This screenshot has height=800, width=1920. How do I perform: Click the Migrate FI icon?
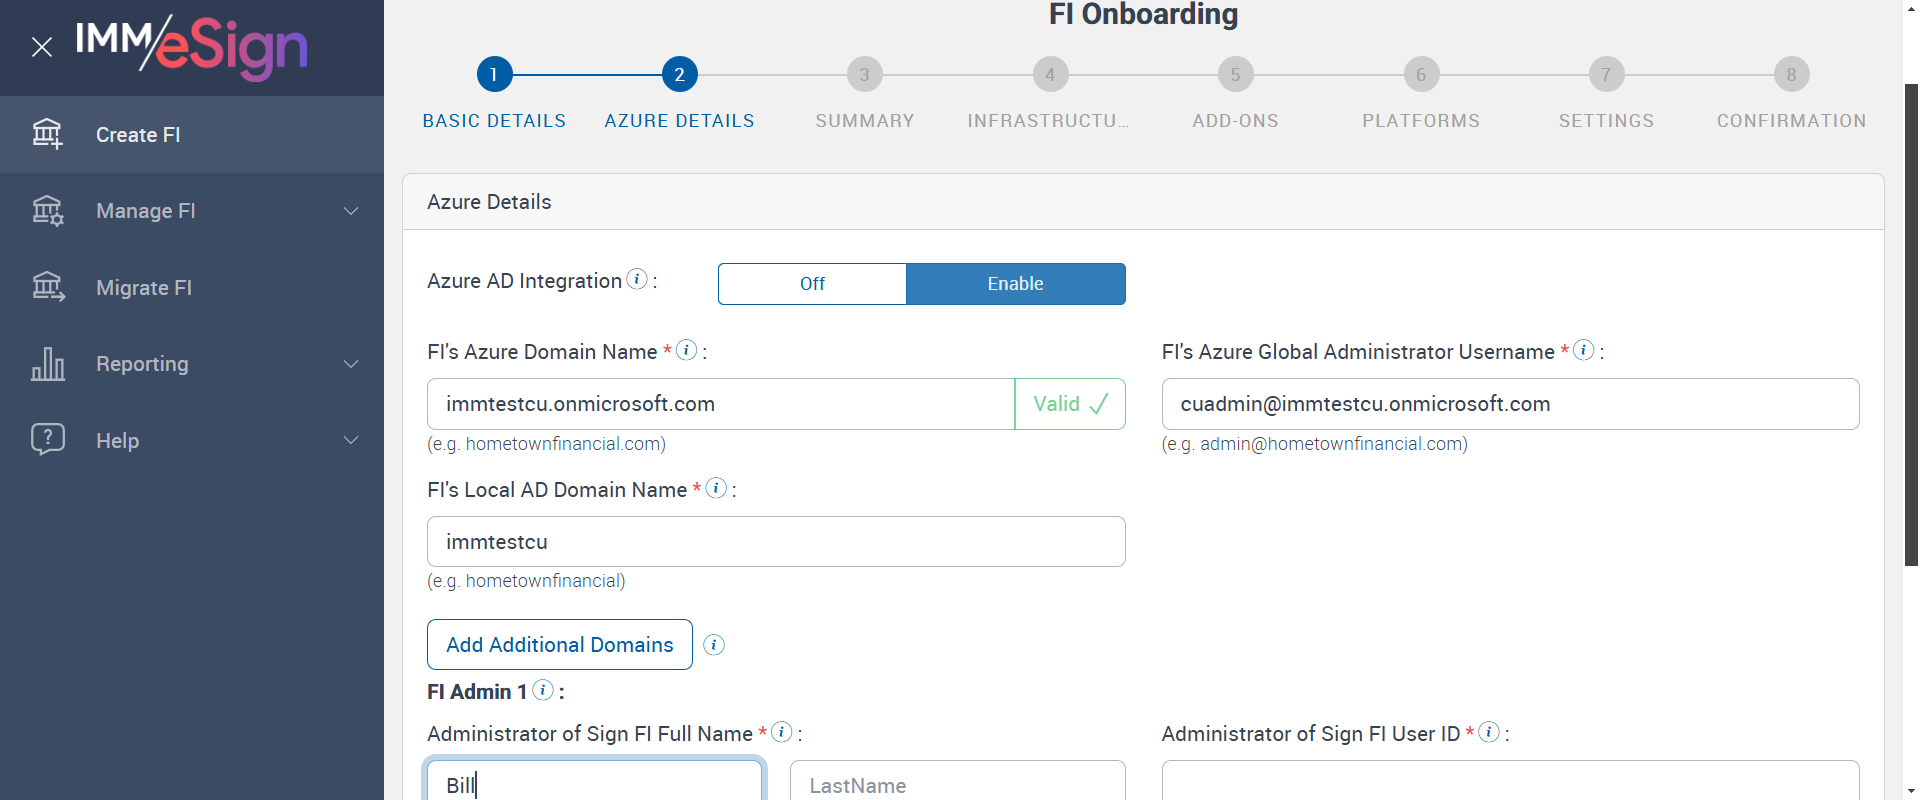pos(47,288)
